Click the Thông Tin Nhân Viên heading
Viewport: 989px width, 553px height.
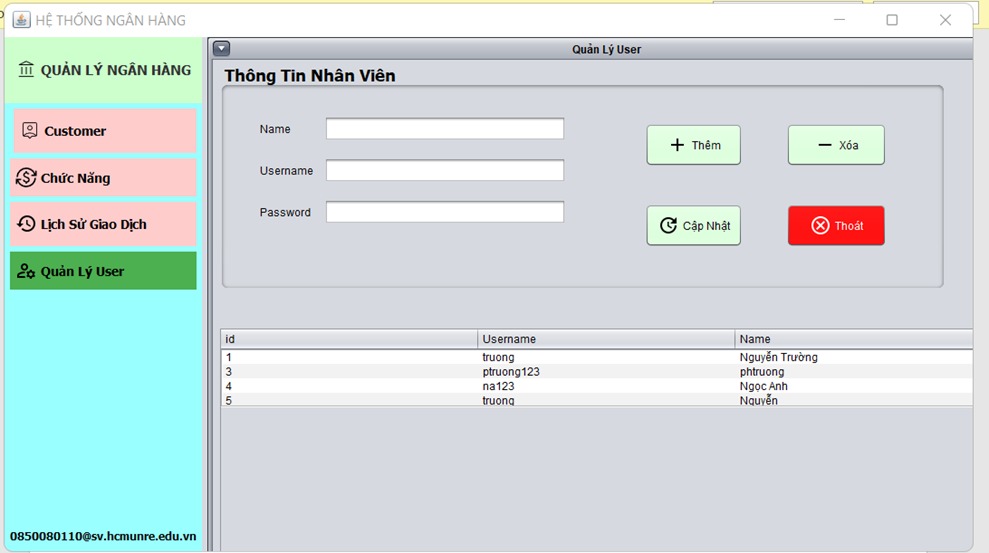310,76
